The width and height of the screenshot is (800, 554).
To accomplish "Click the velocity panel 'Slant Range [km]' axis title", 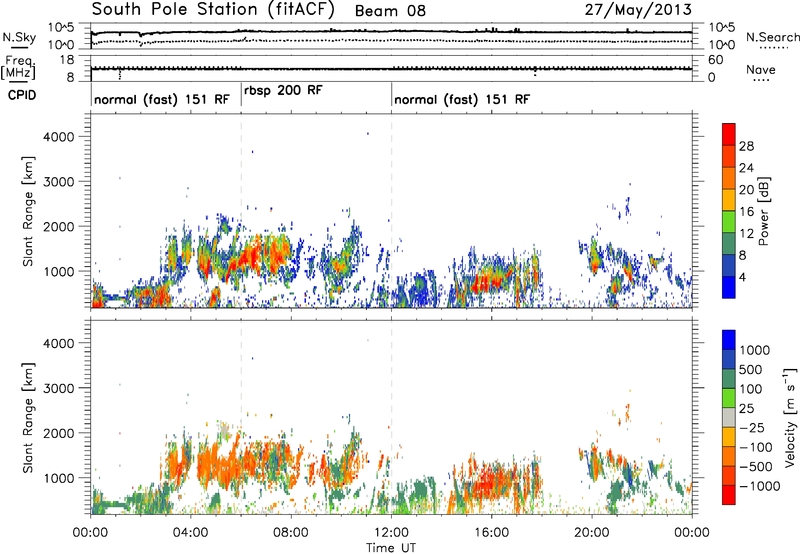I will [x=28, y=417].
